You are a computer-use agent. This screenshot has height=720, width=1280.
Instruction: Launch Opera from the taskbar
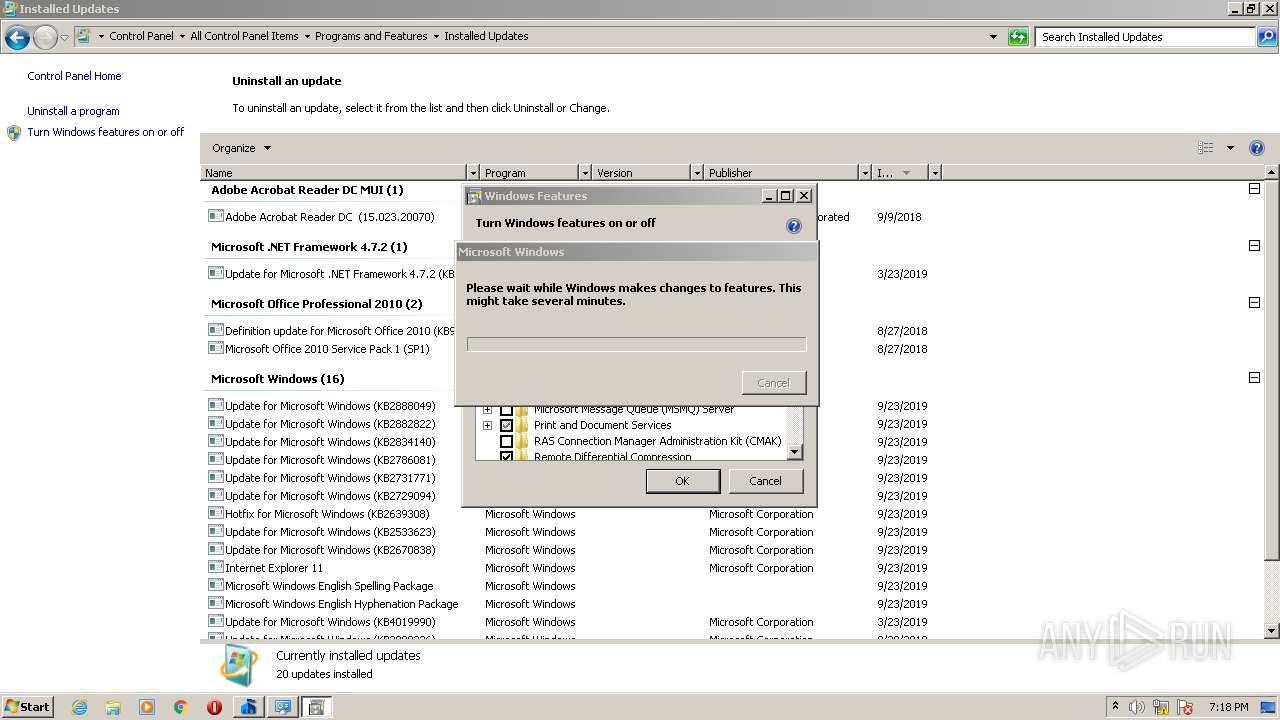point(214,707)
